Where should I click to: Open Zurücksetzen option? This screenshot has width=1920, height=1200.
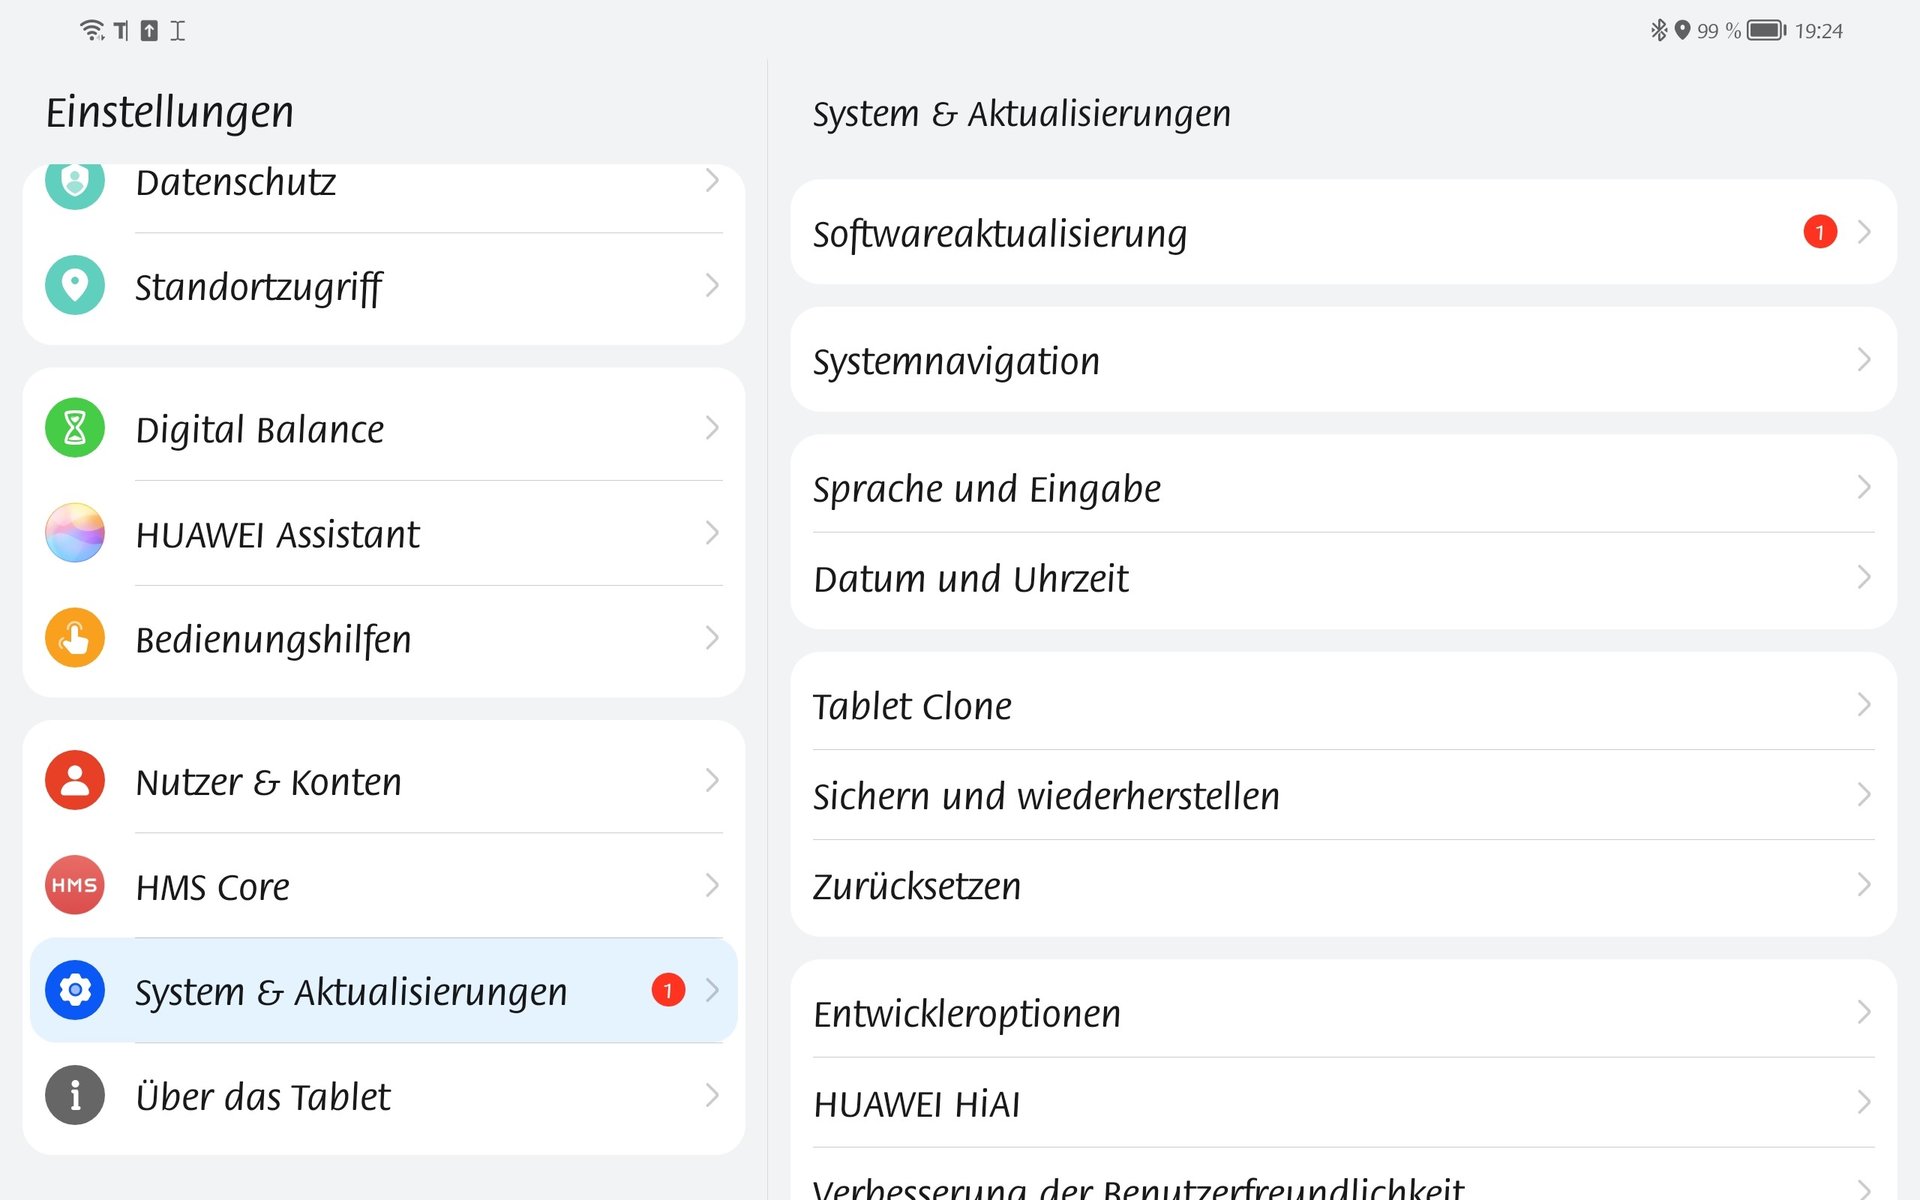point(1343,887)
